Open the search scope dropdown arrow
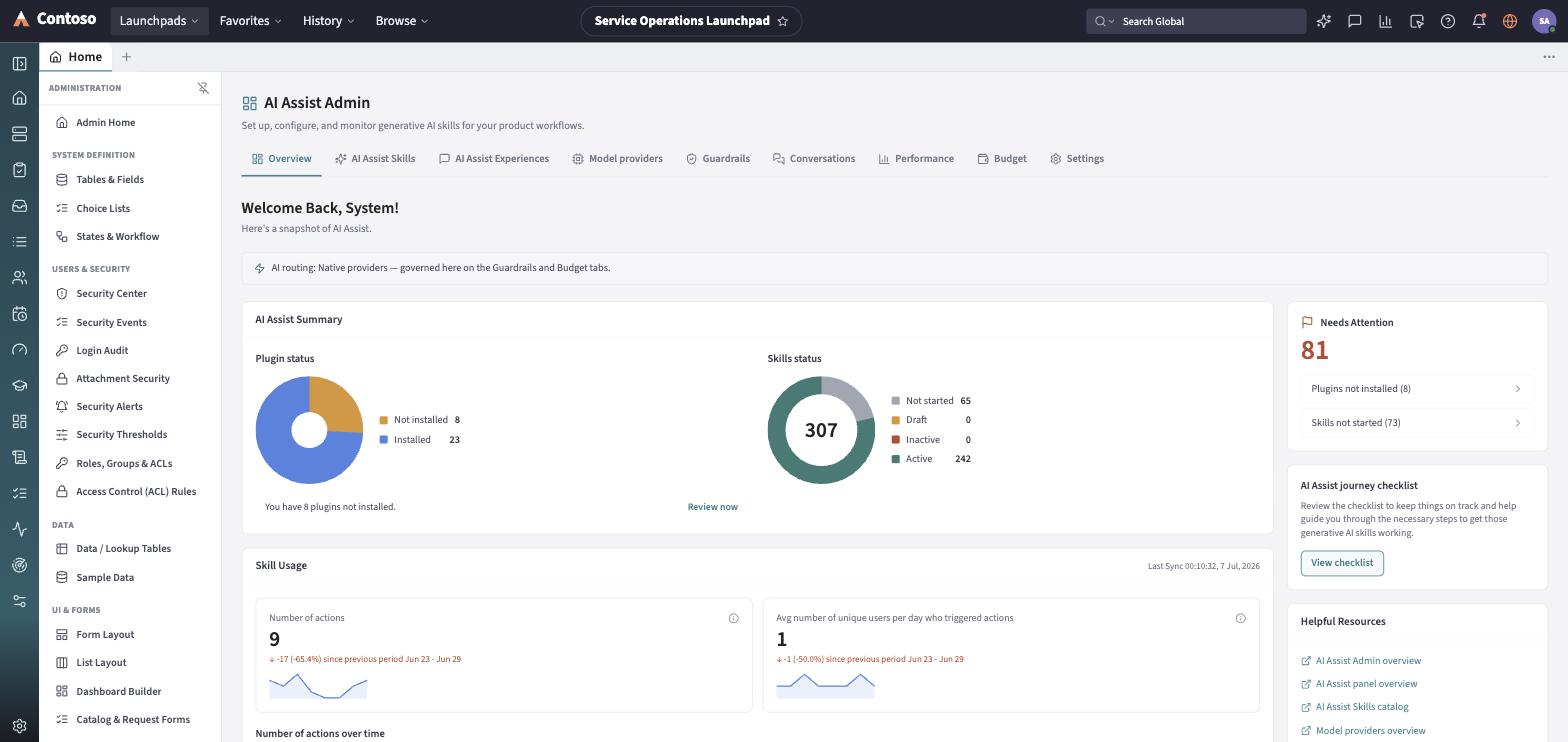Viewport: 1568px width, 742px height. pos(1105,21)
